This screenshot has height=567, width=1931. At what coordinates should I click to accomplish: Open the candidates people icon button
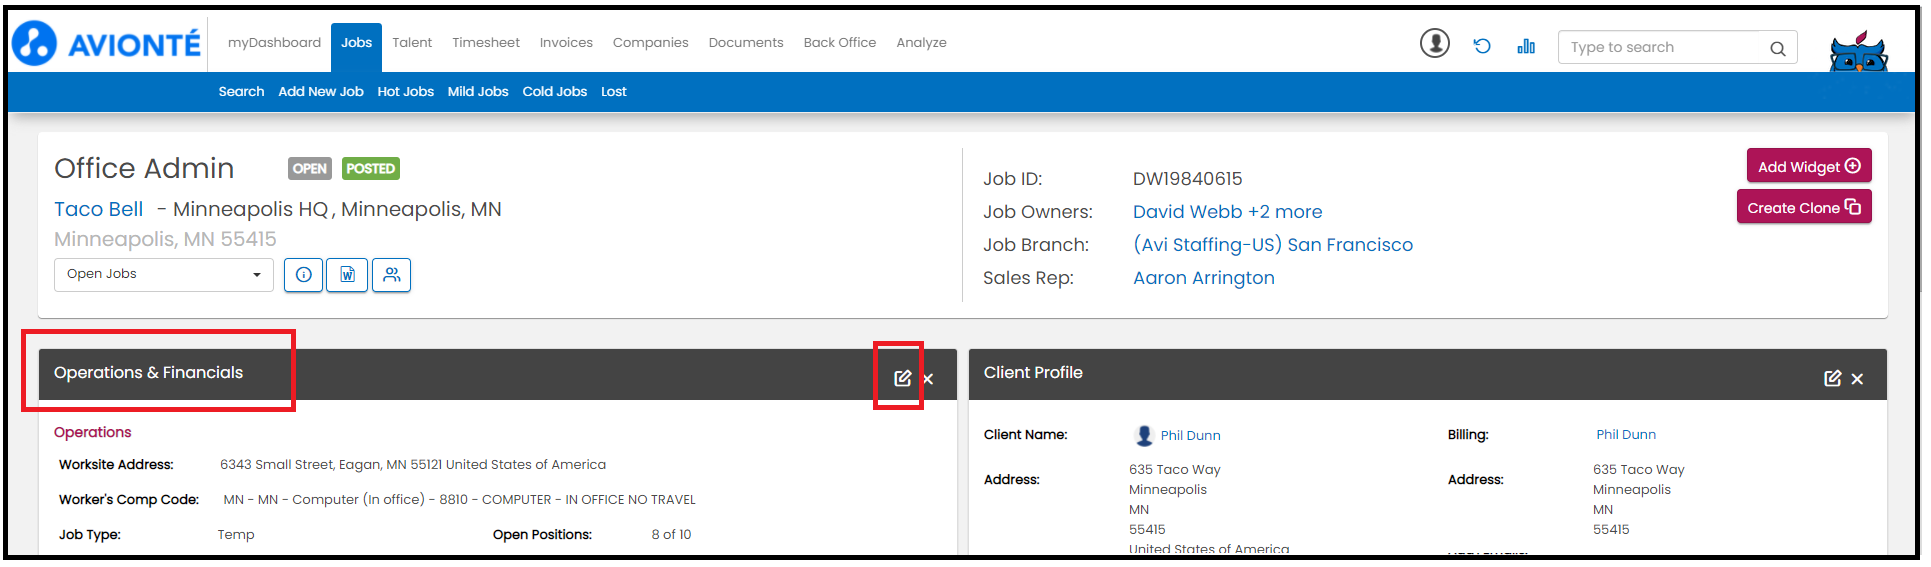point(392,275)
